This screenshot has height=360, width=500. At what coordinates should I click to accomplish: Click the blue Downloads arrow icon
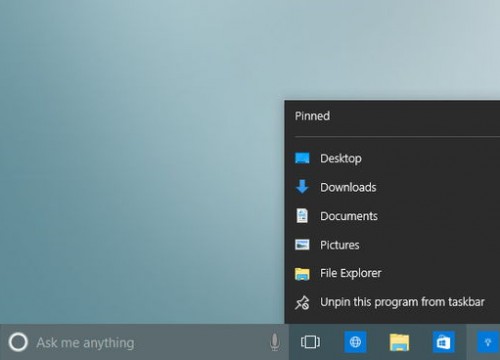(x=302, y=187)
